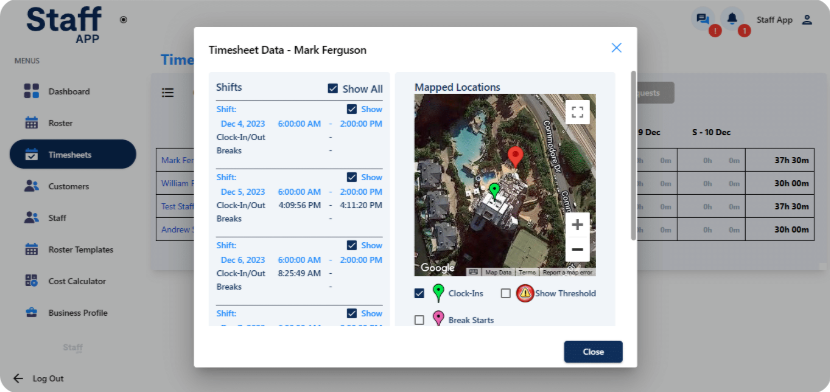
Task: Click the pink Break Starts legend pin
Action: point(438,318)
